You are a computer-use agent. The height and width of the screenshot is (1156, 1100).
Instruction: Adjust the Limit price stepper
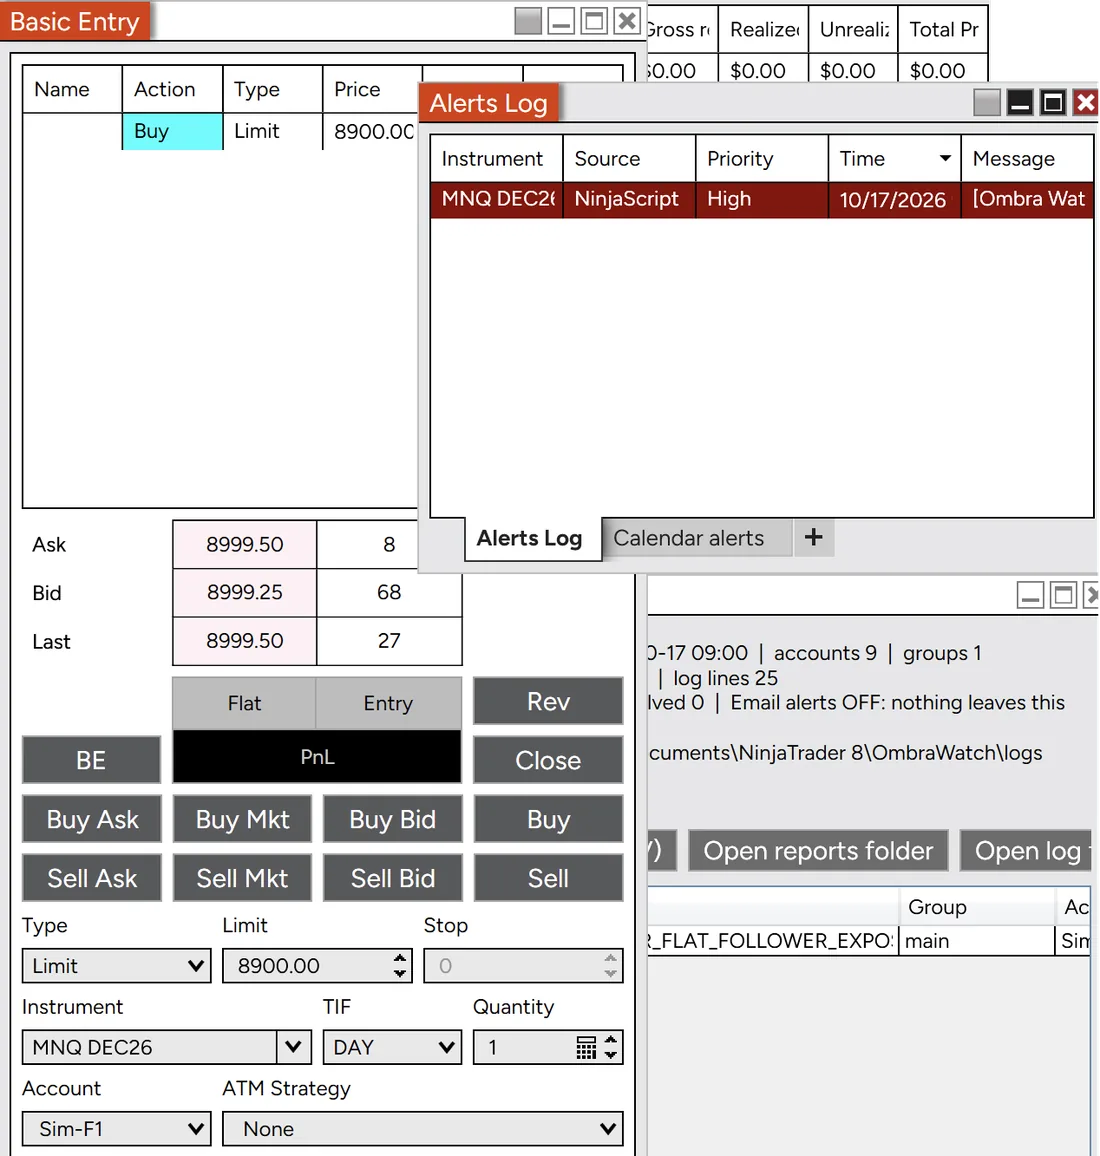(400, 966)
